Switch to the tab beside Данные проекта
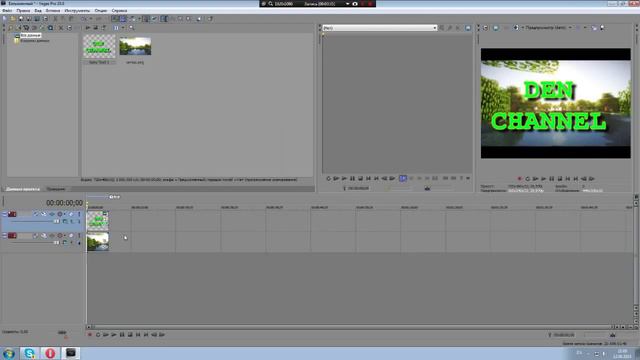The height and width of the screenshot is (360, 640). pyautogui.click(x=56, y=189)
